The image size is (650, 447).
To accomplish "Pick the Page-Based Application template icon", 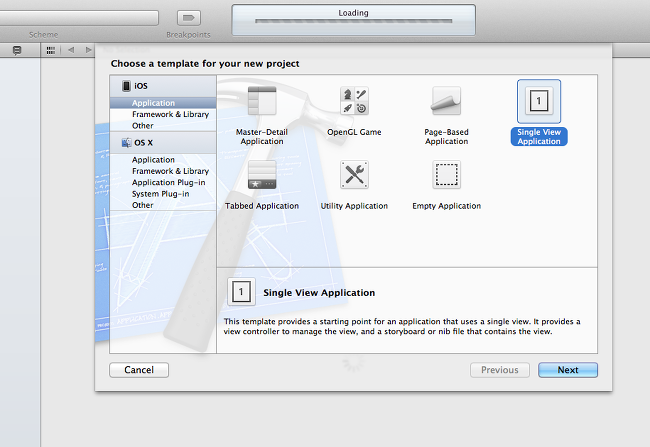I will (446, 101).
